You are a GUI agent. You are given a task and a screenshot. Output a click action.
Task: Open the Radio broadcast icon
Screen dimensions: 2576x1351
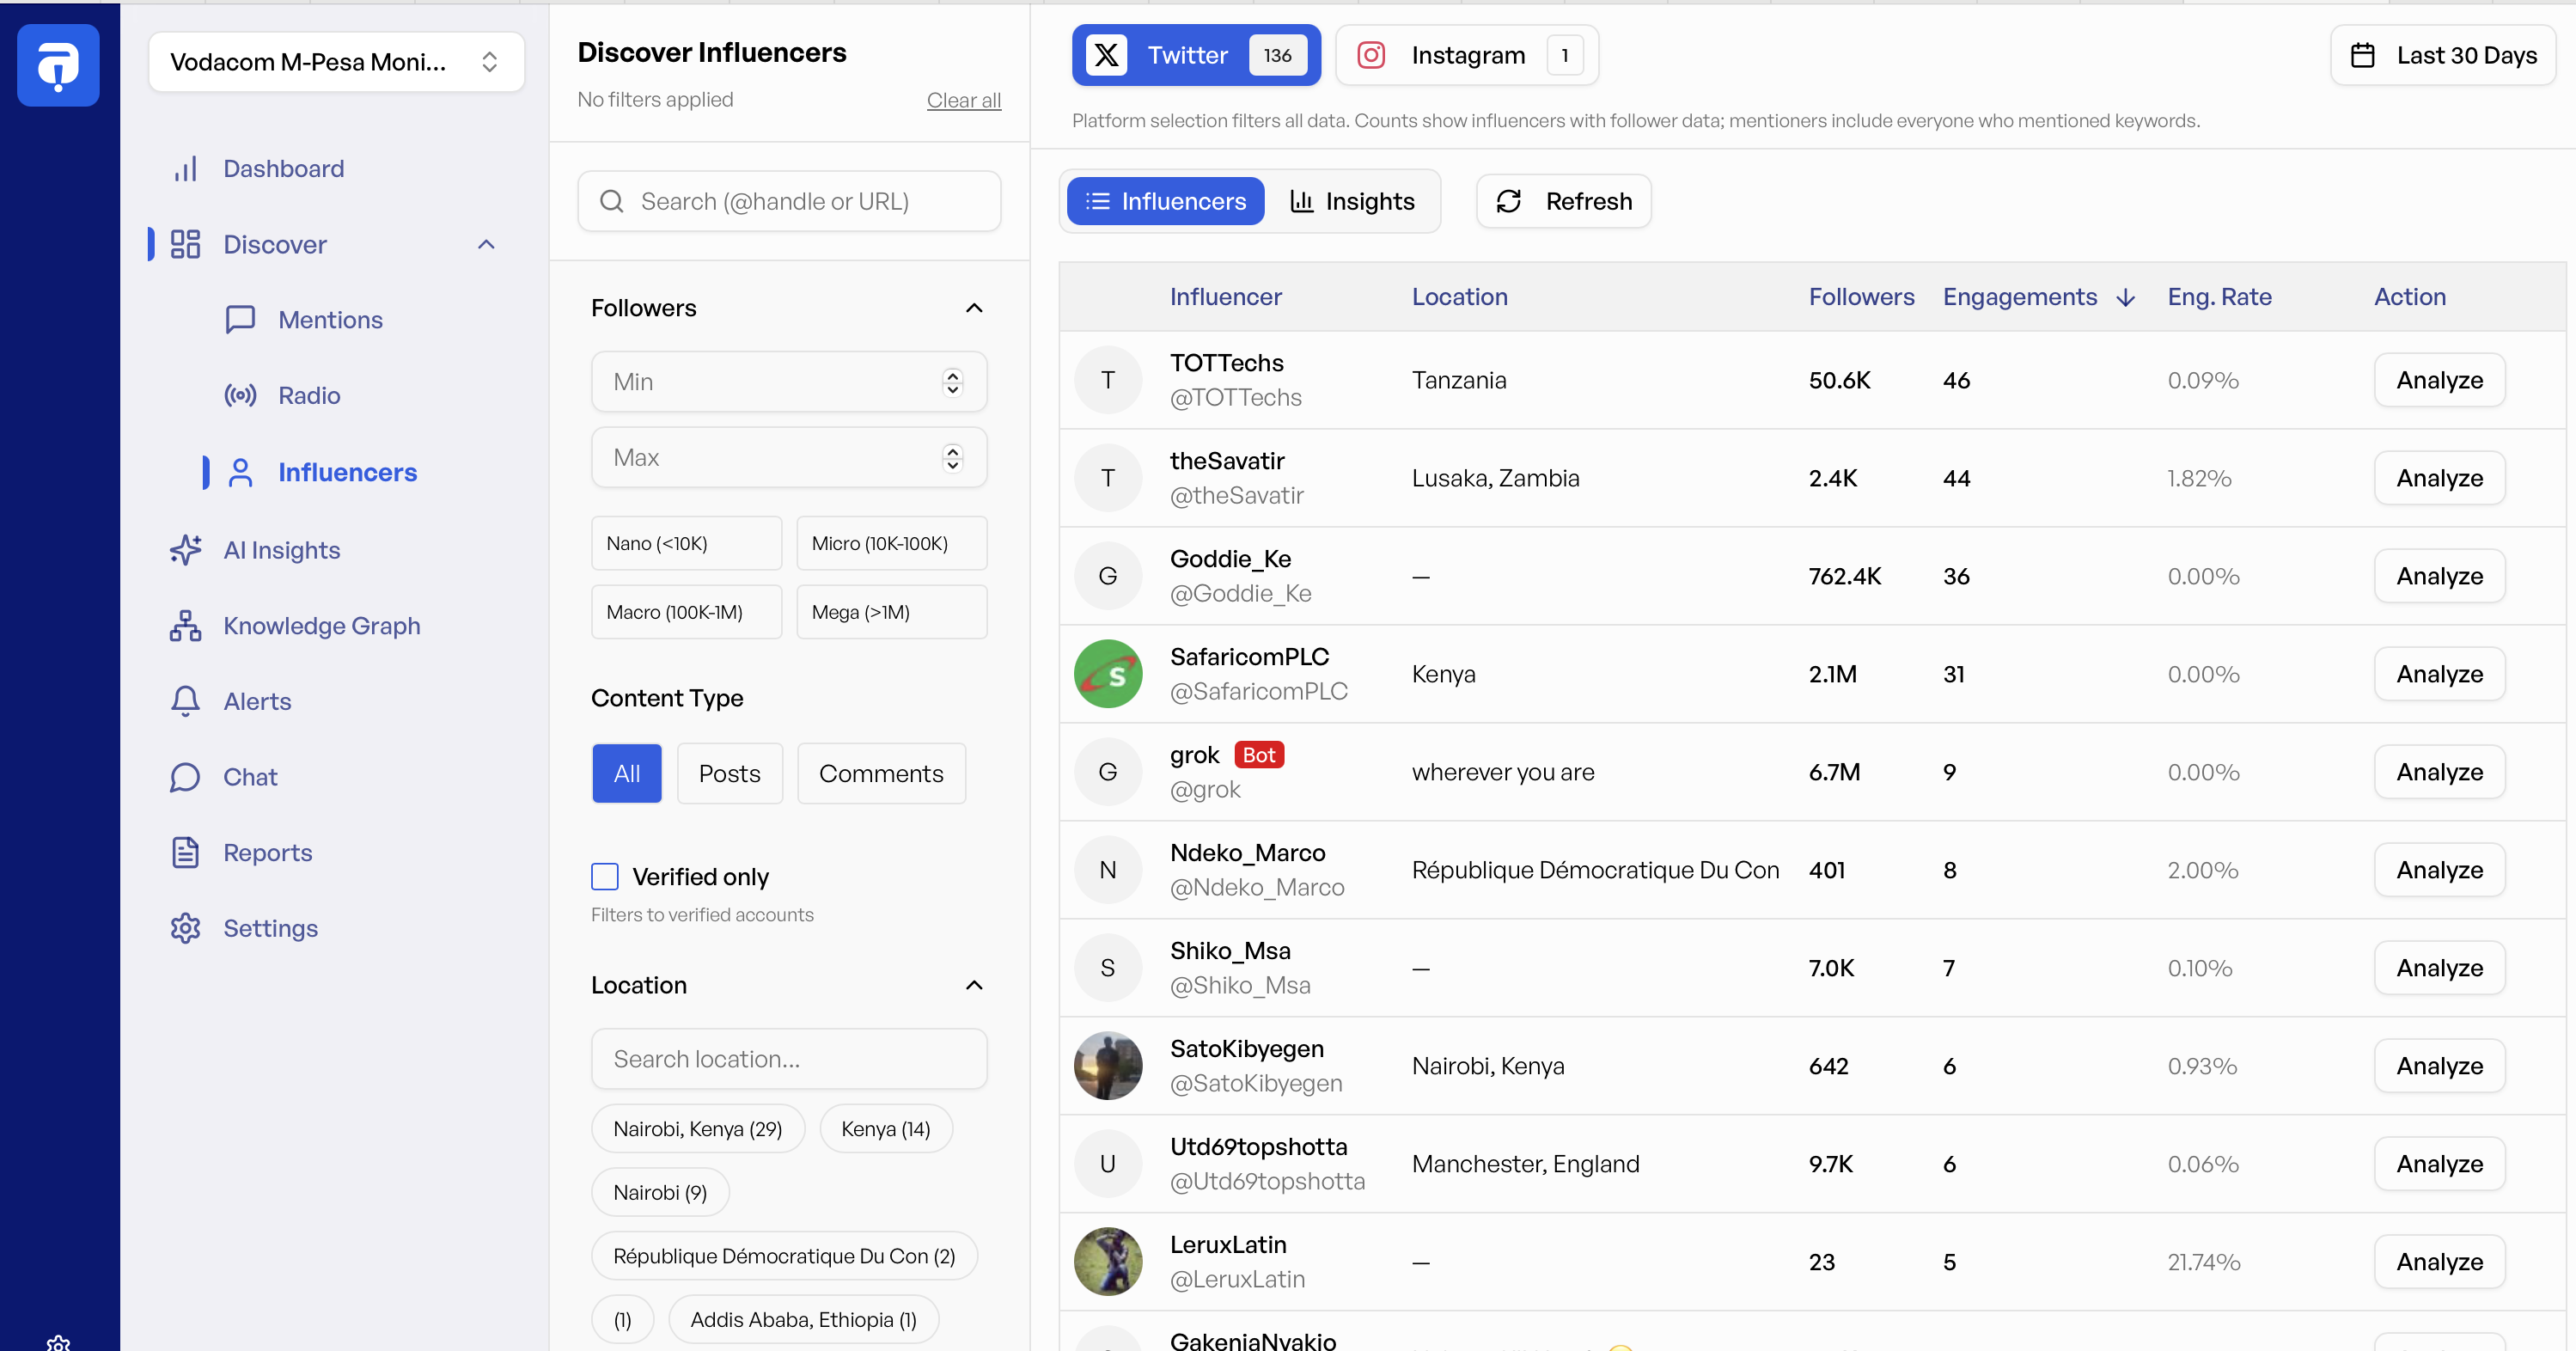pyautogui.click(x=240, y=395)
